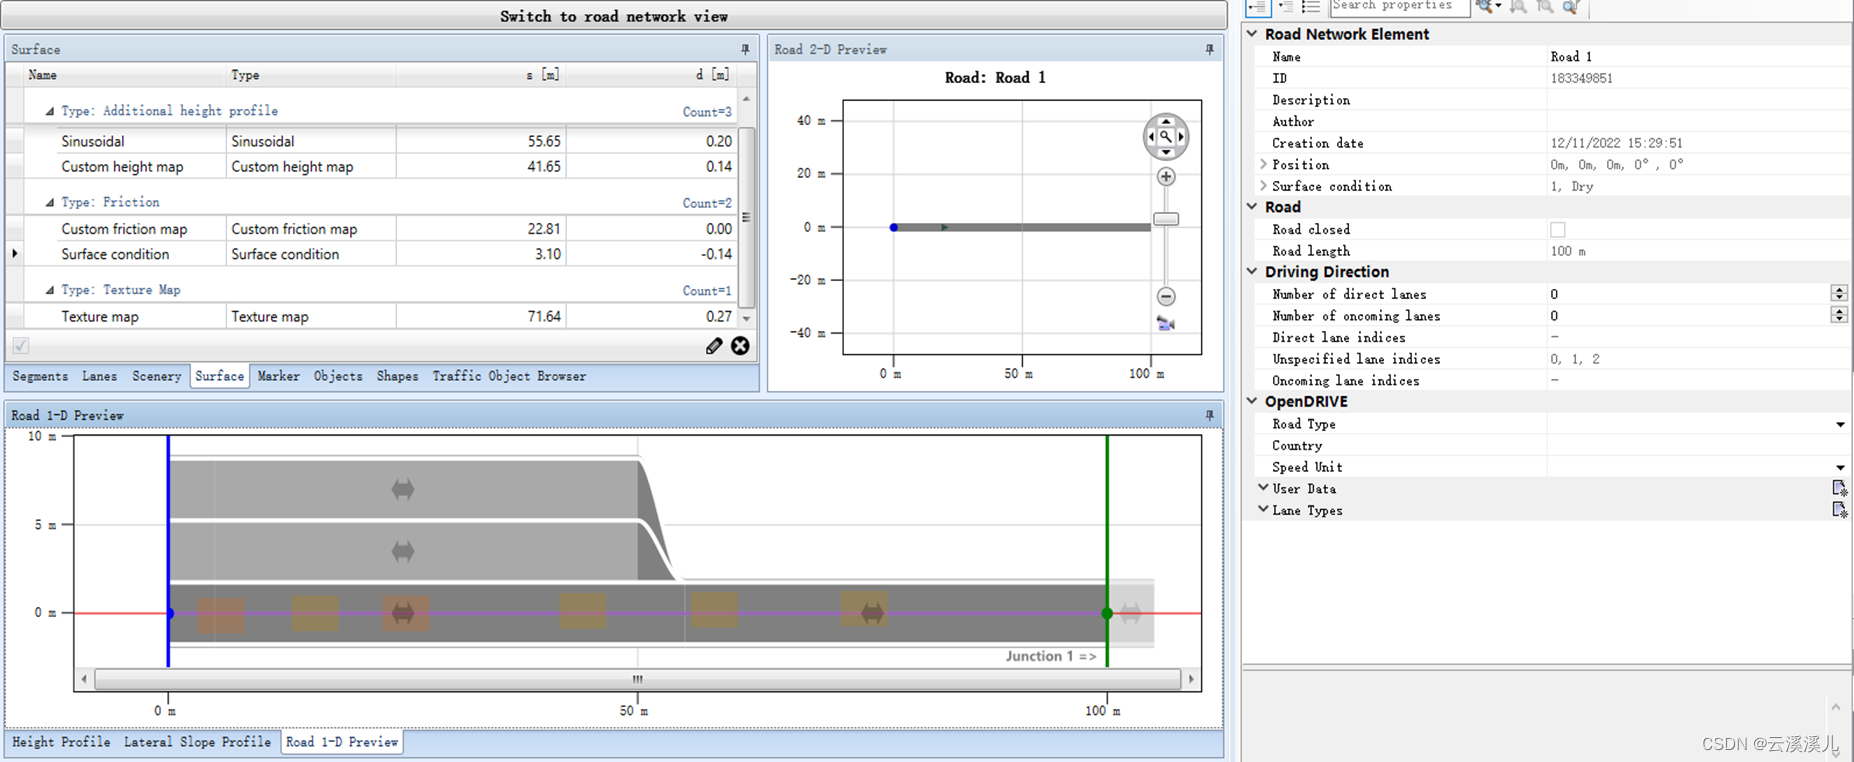The image size is (1854, 762).
Task: Pan up arrow in 2-D preview navigator
Action: (1166, 121)
